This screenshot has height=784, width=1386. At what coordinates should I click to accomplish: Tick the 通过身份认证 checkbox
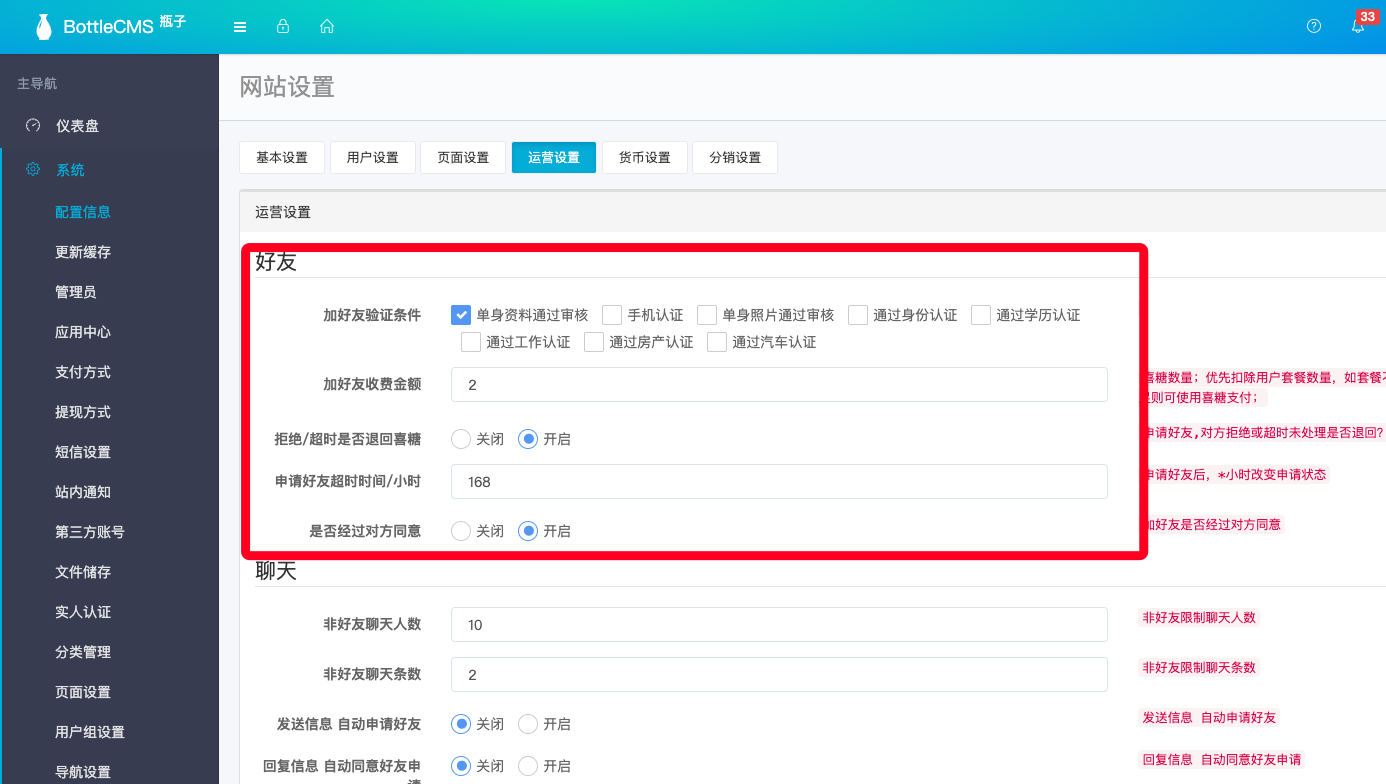[858, 315]
